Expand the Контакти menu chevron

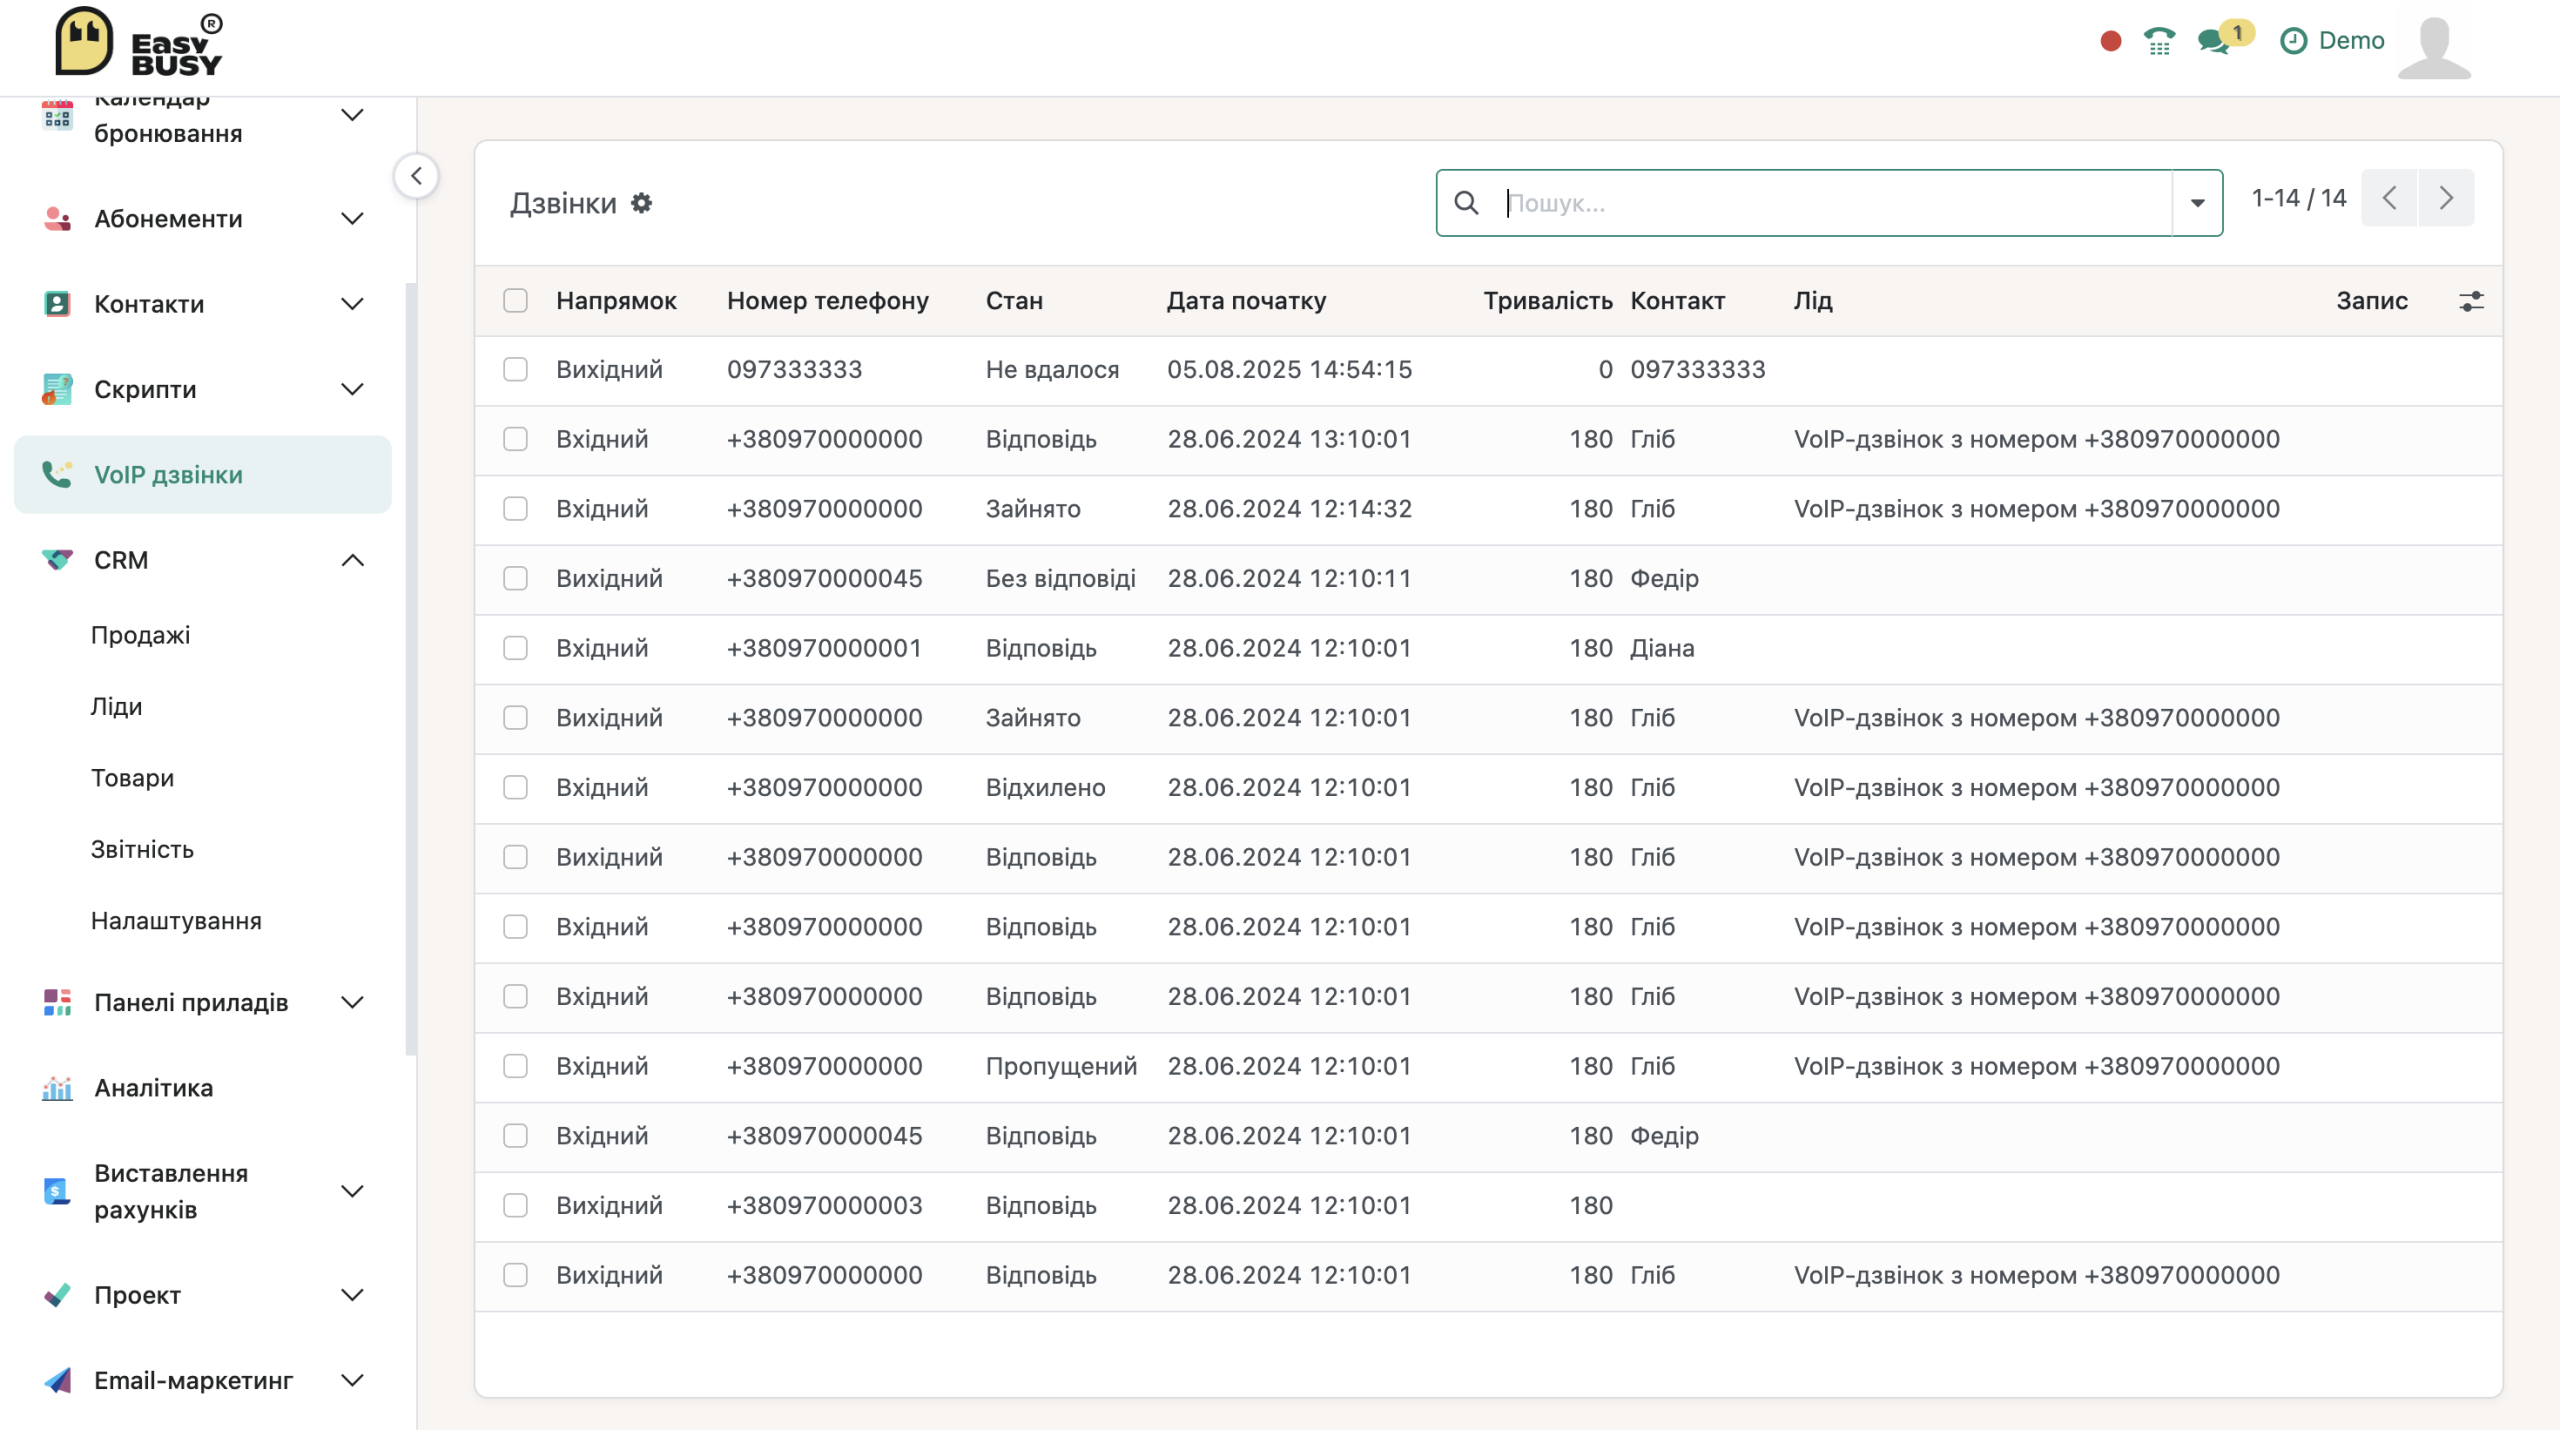coord(352,304)
